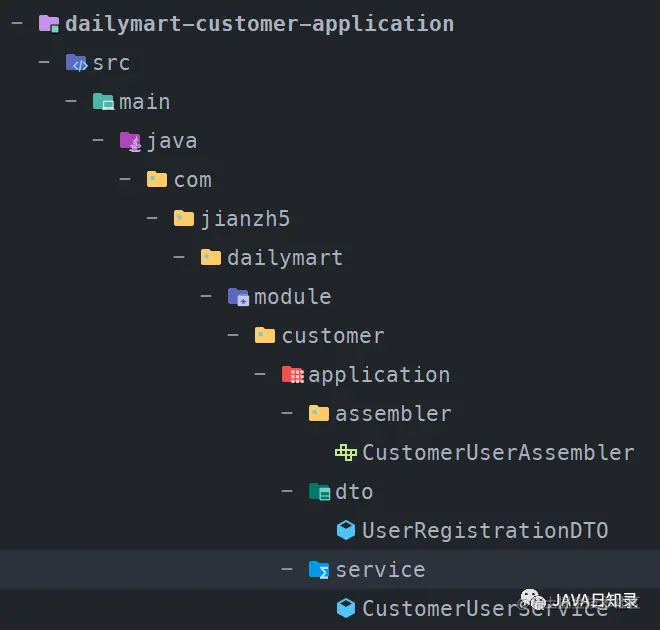Viewport: 660px width, 630px height.
Task: Select the service label
Action: click(x=381, y=570)
